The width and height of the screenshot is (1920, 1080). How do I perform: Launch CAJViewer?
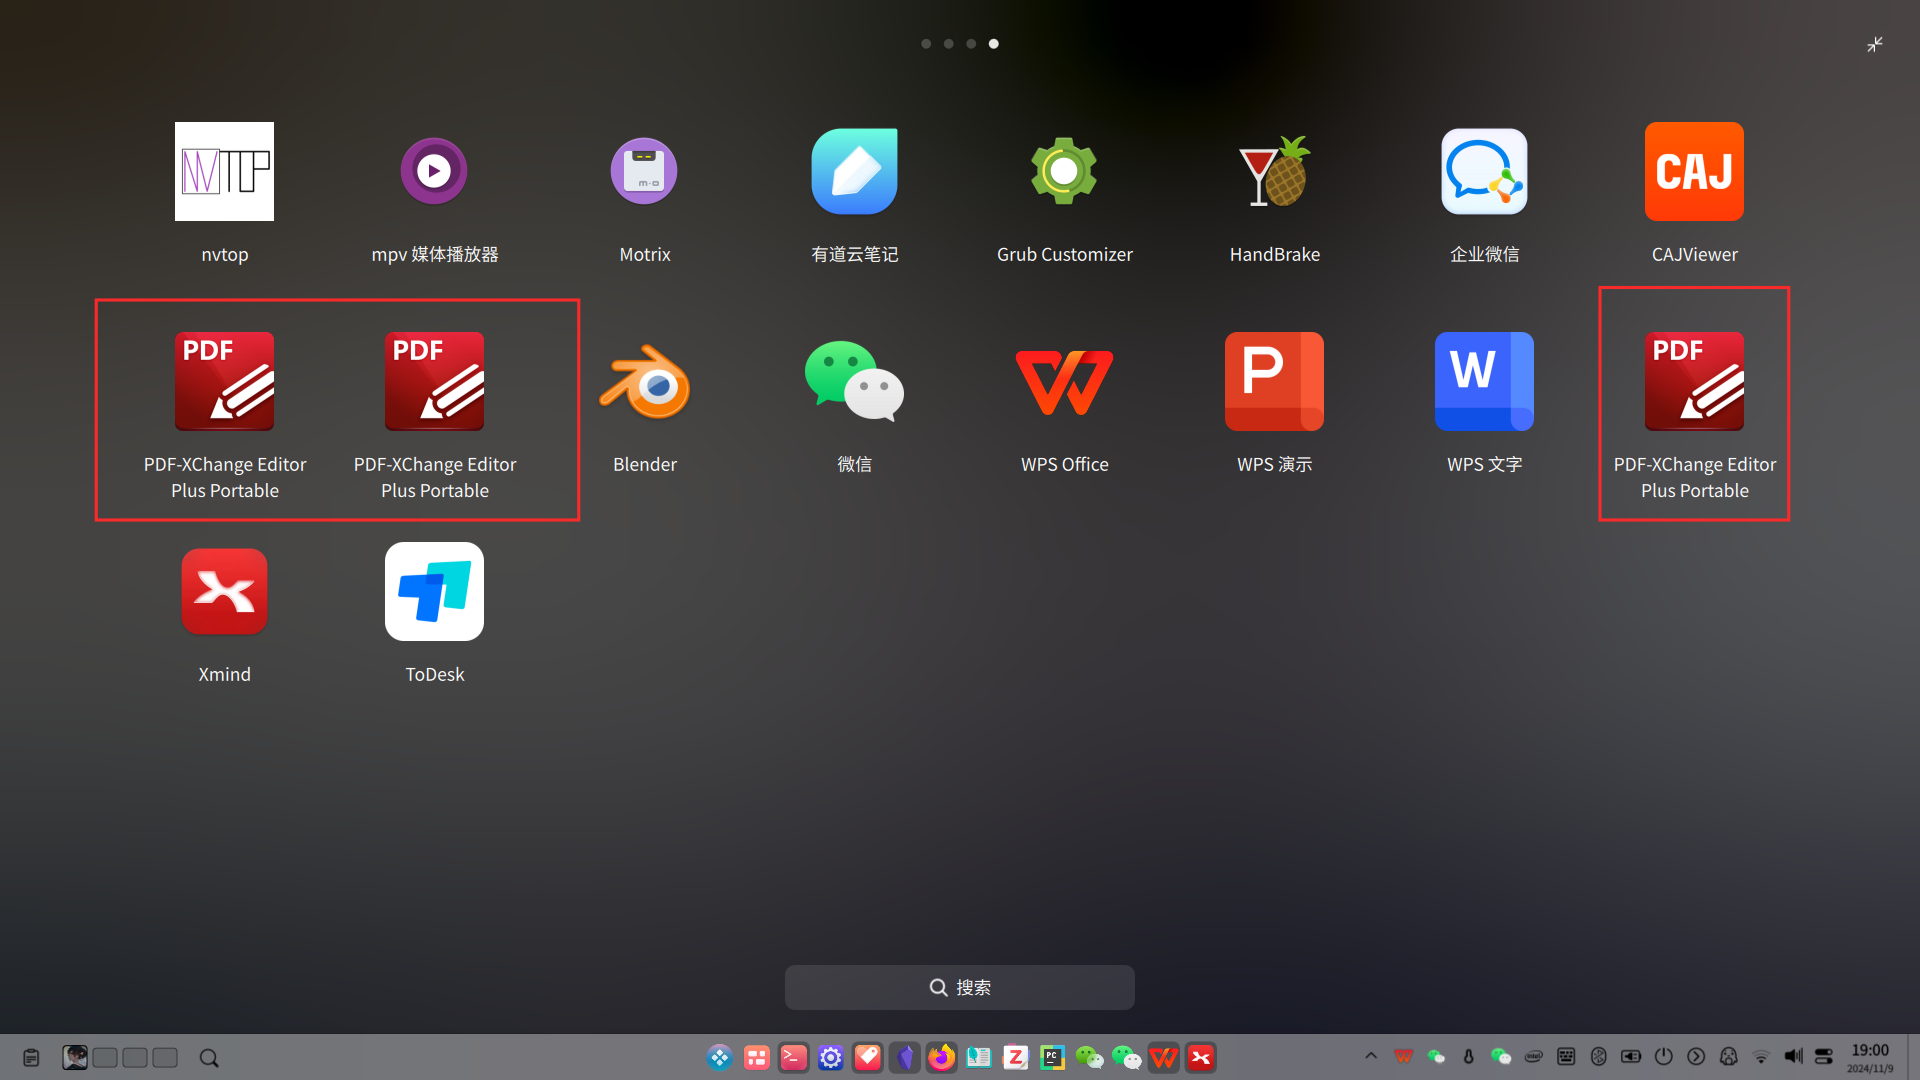coord(1694,171)
